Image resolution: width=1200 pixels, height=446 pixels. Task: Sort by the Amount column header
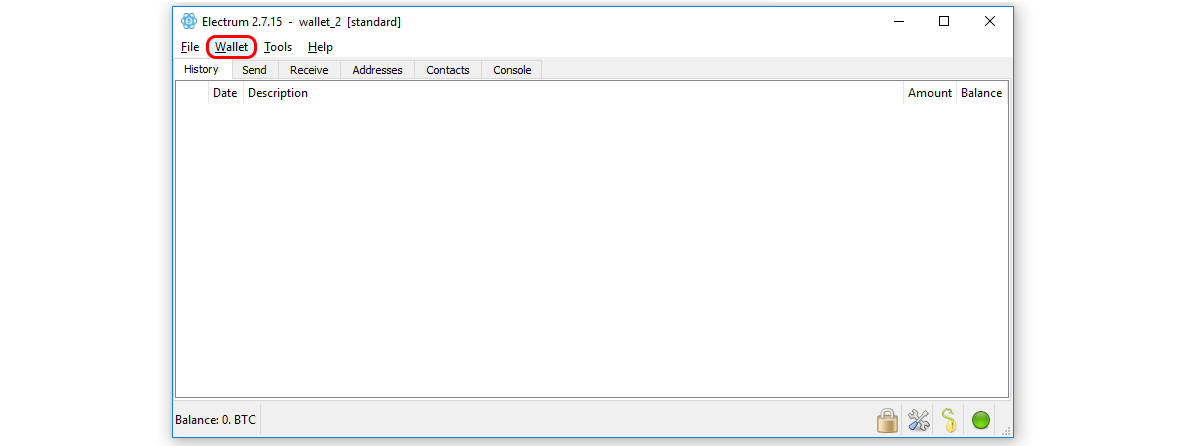pos(930,93)
